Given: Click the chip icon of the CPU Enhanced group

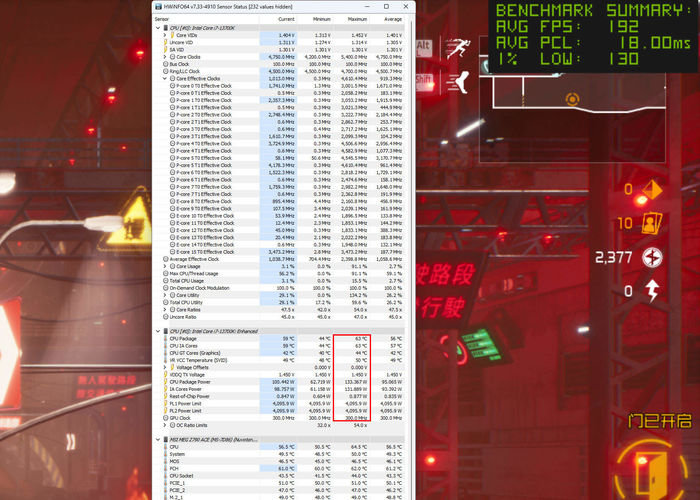Looking at the screenshot, I should 166,331.
